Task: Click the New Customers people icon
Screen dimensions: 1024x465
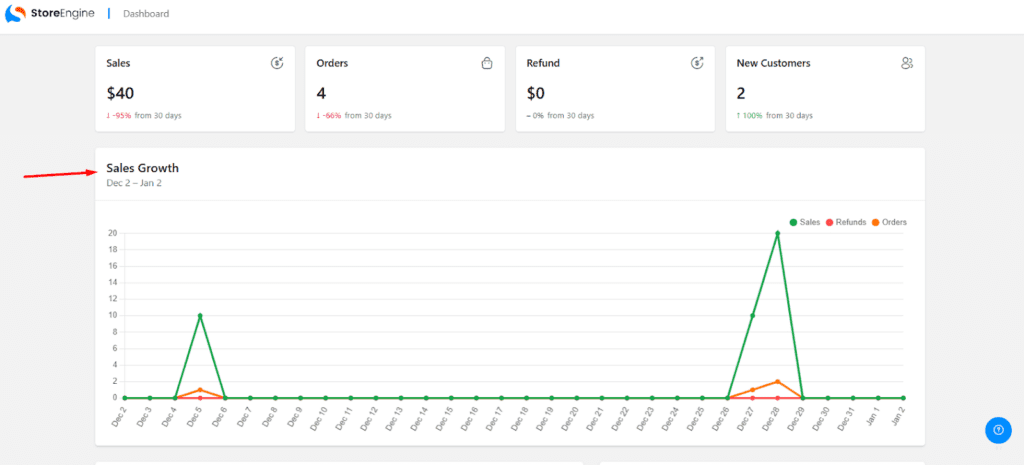Action: point(907,63)
